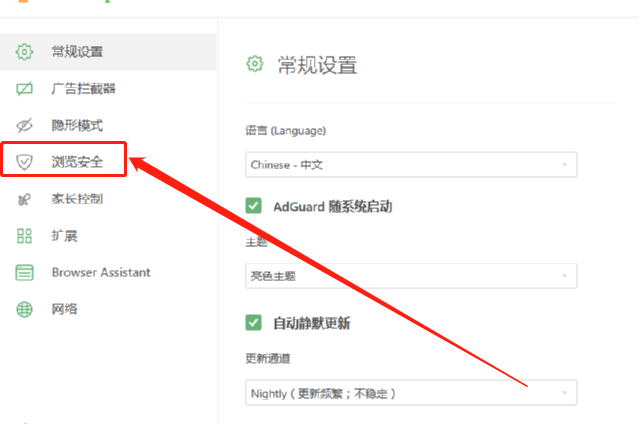Open the 网络 settings section
Screen dimensions: 641x425
[108, 309]
